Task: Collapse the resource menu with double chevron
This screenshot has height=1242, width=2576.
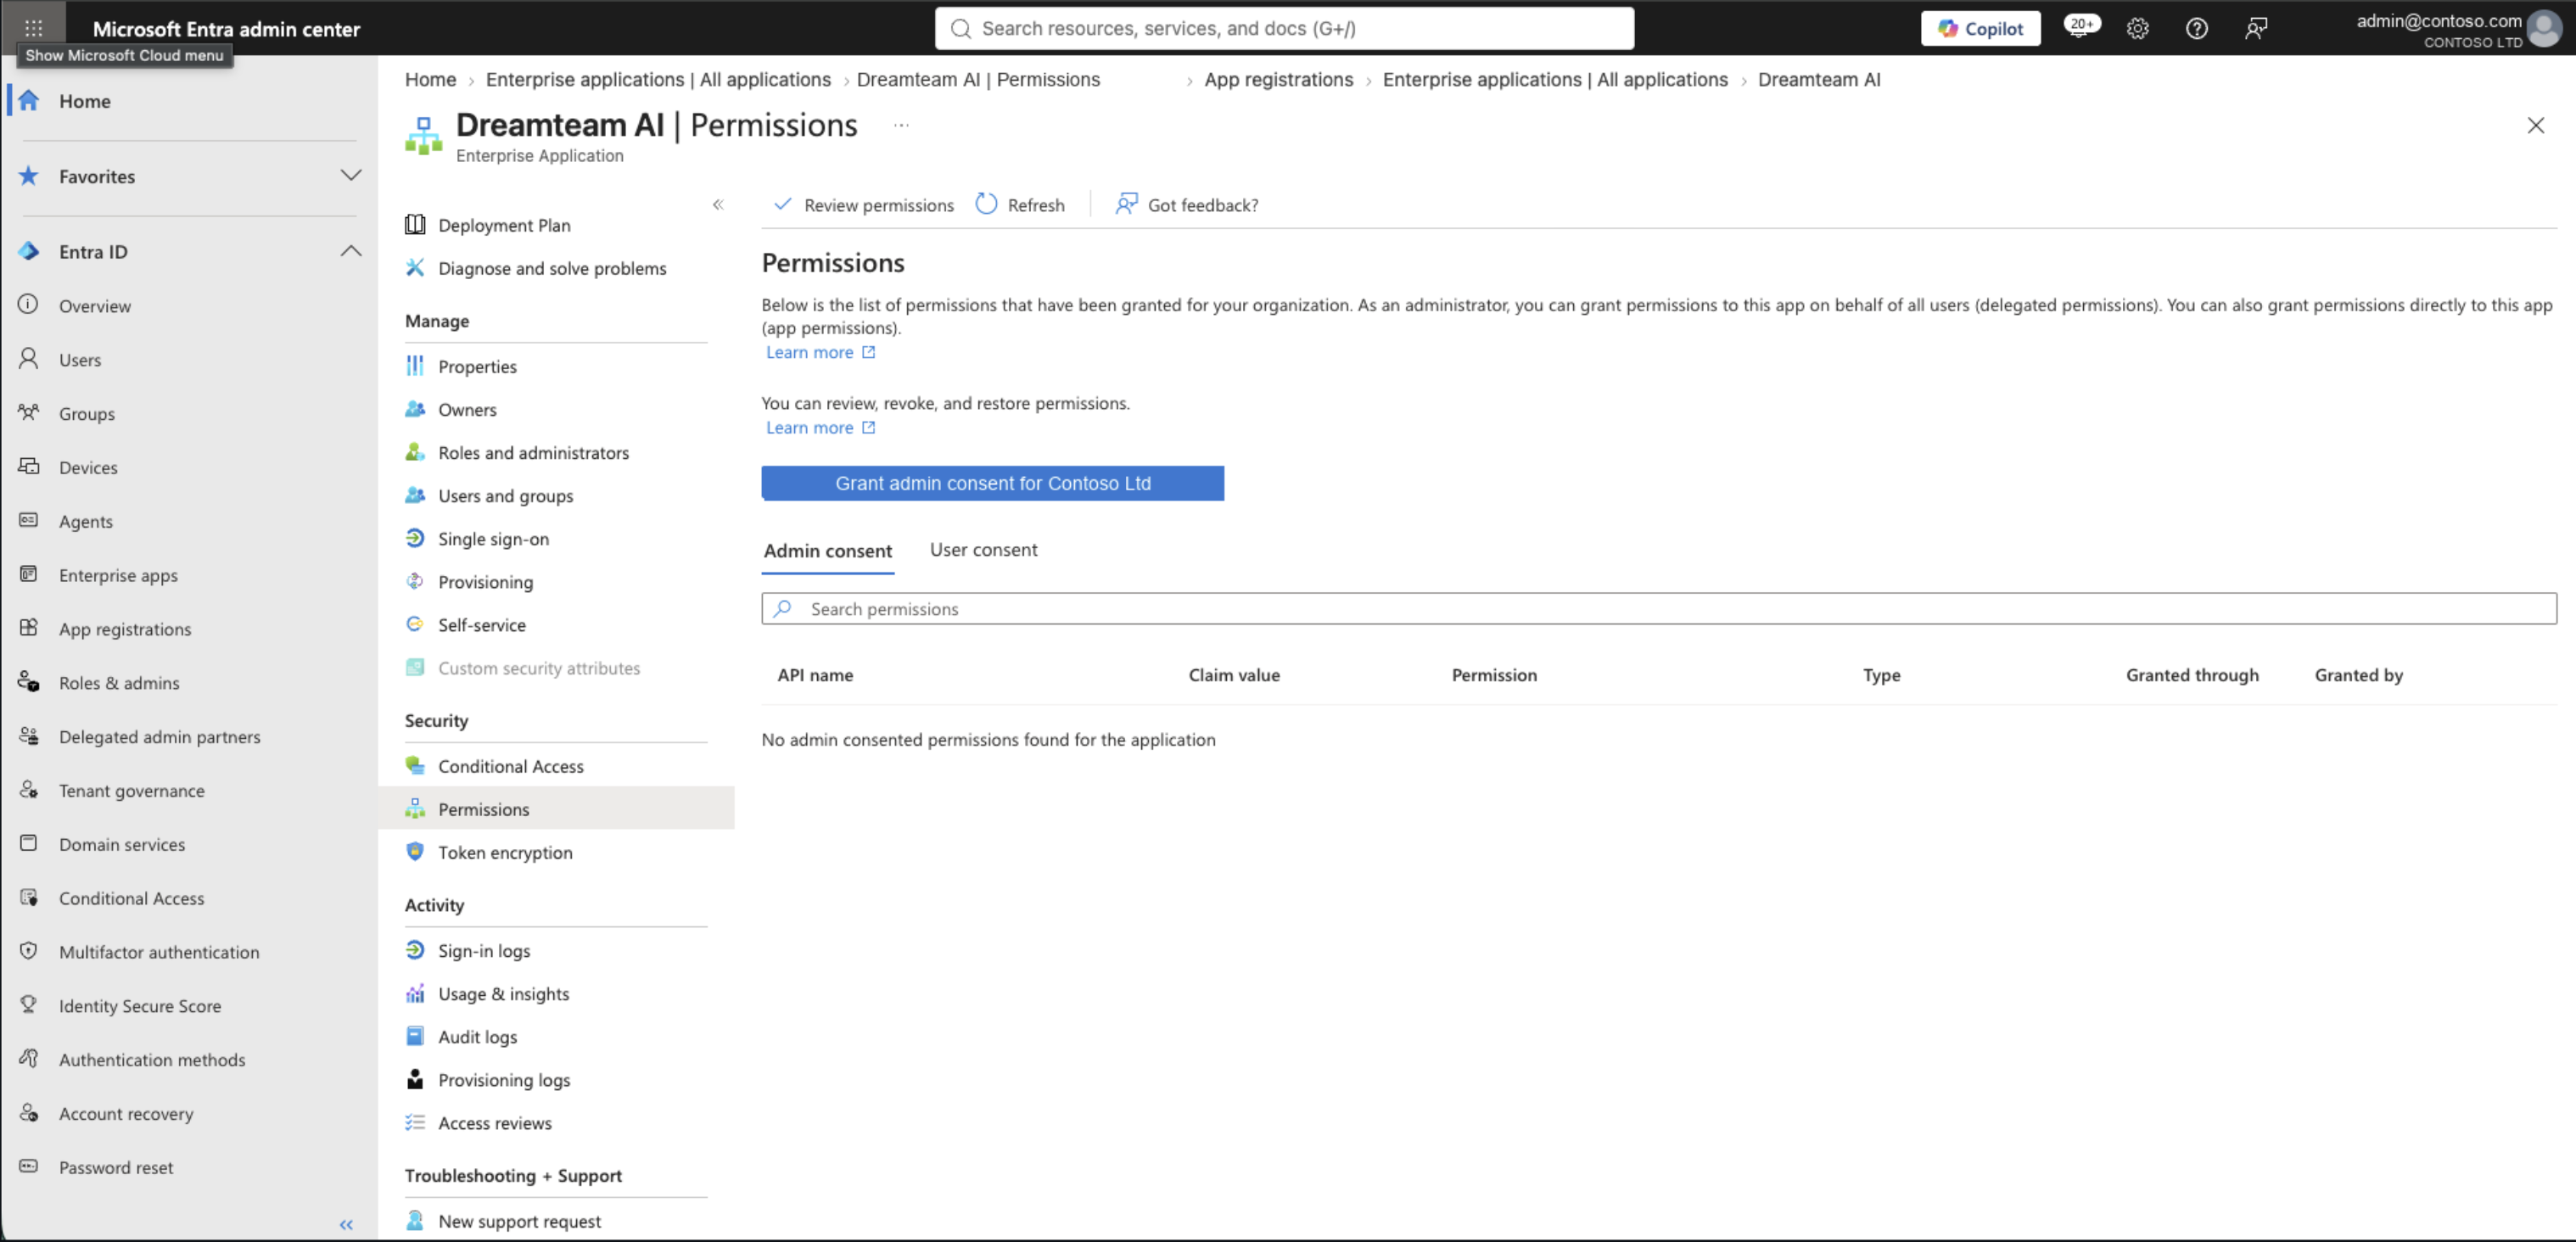Action: 718,204
